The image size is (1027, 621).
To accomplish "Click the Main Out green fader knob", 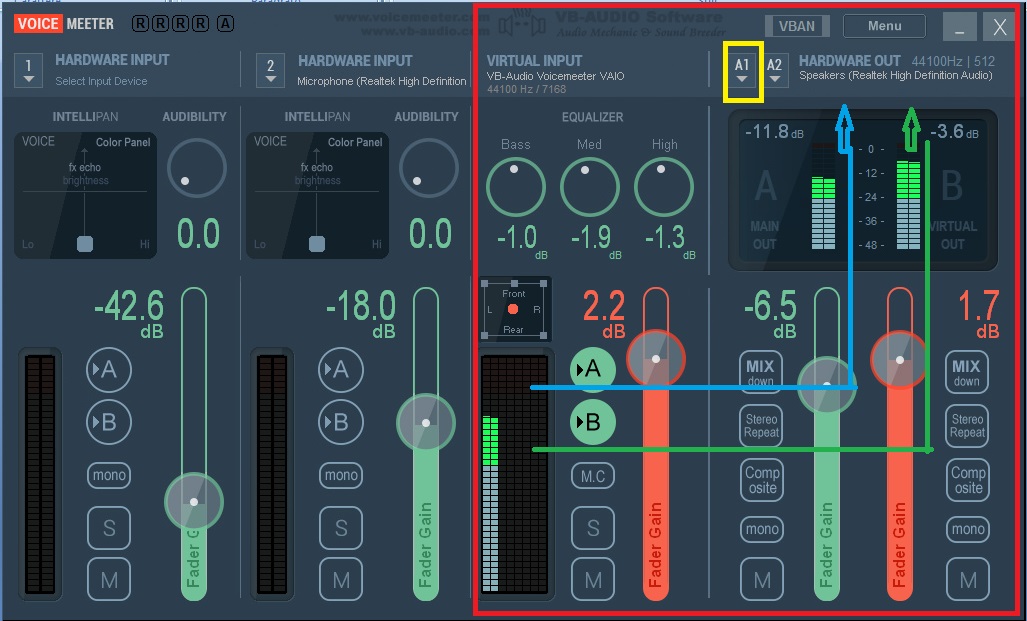I will 827,386.
